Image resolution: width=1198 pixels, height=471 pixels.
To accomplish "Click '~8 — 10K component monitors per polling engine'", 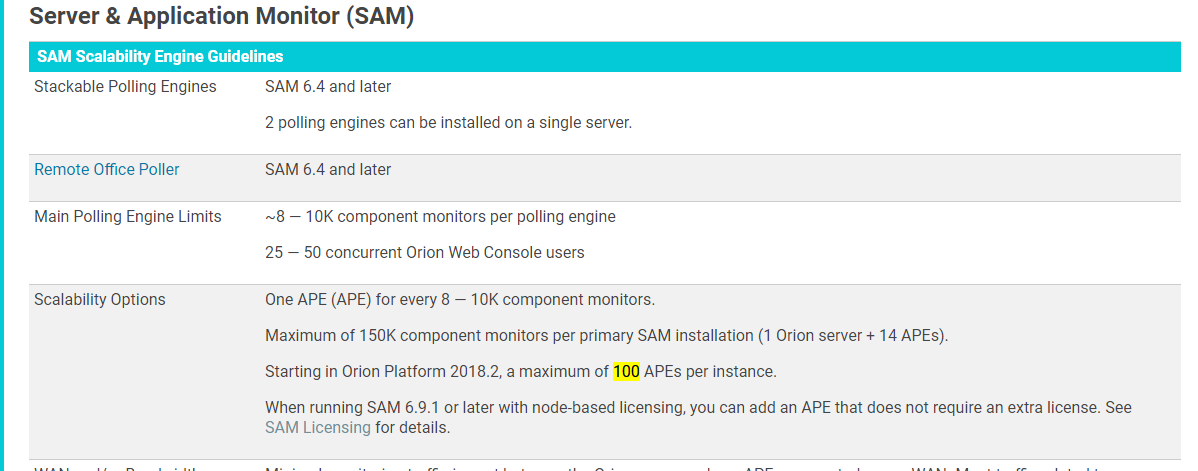I will click(440, 216).
